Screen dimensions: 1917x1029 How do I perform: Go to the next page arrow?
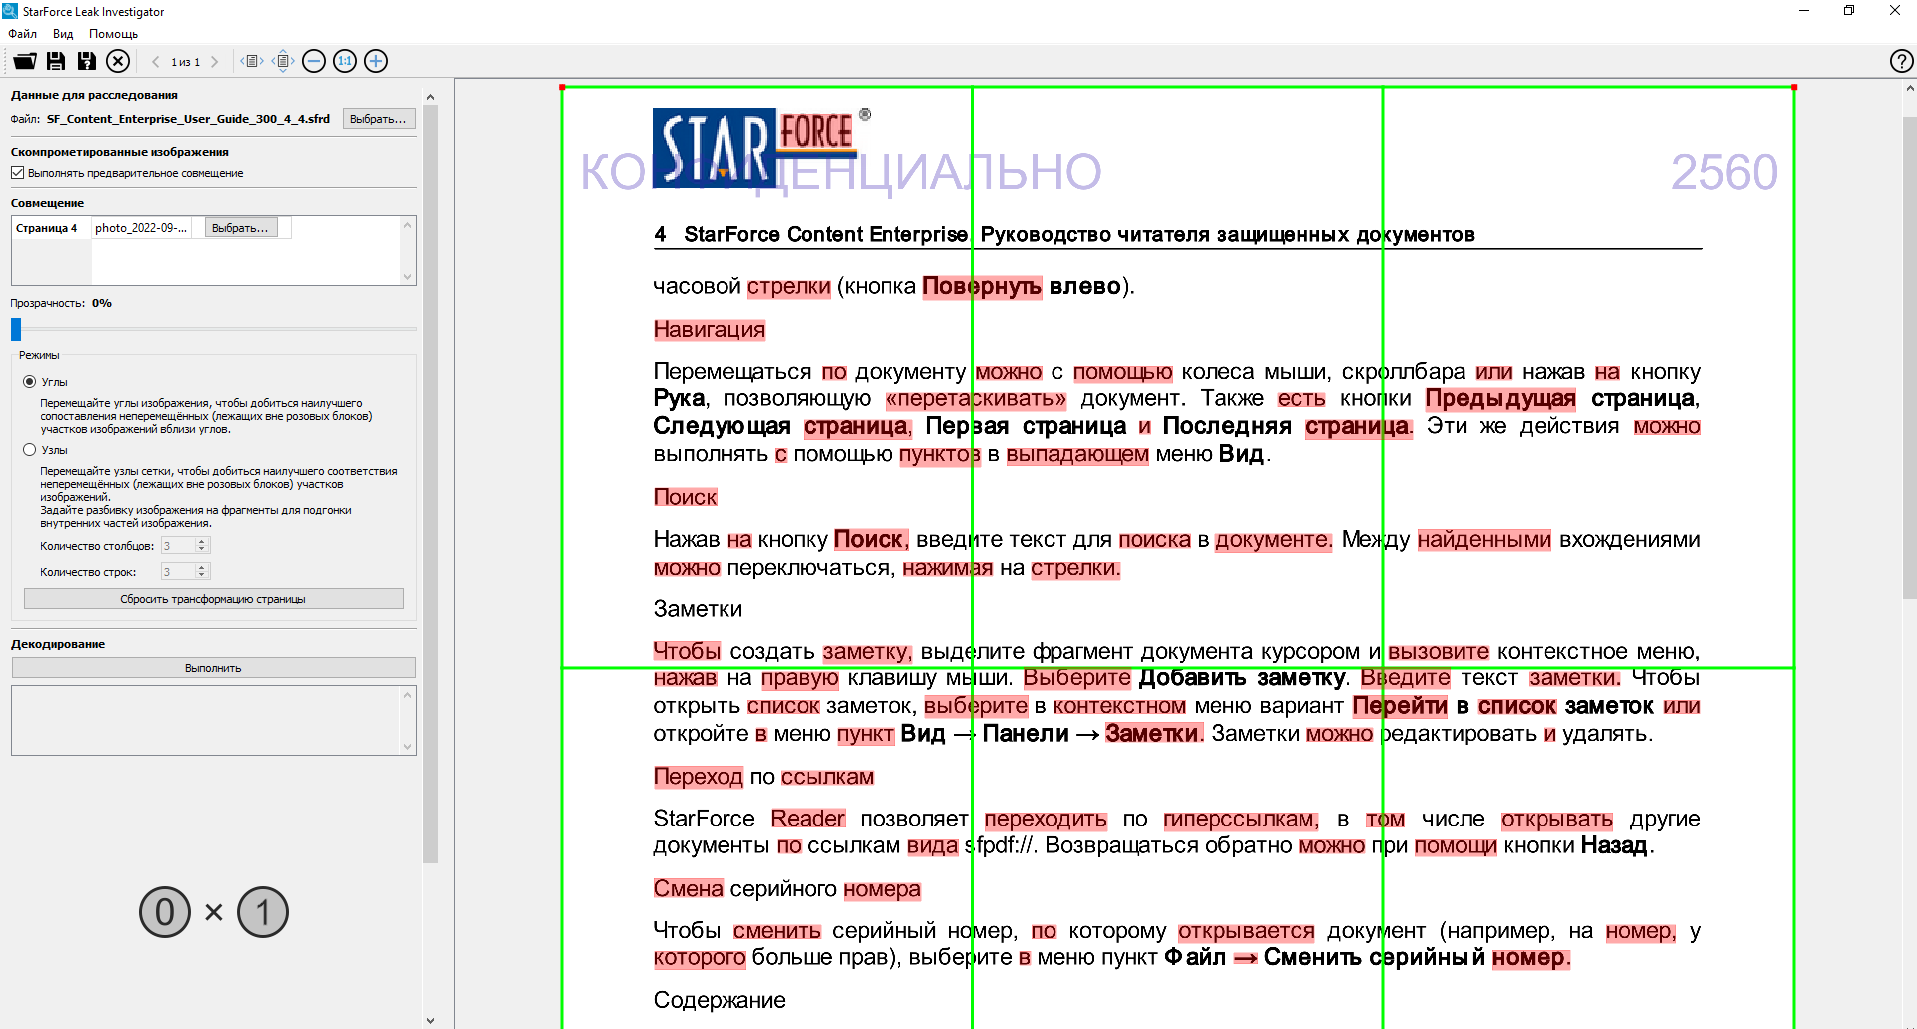tap(214, 62)
